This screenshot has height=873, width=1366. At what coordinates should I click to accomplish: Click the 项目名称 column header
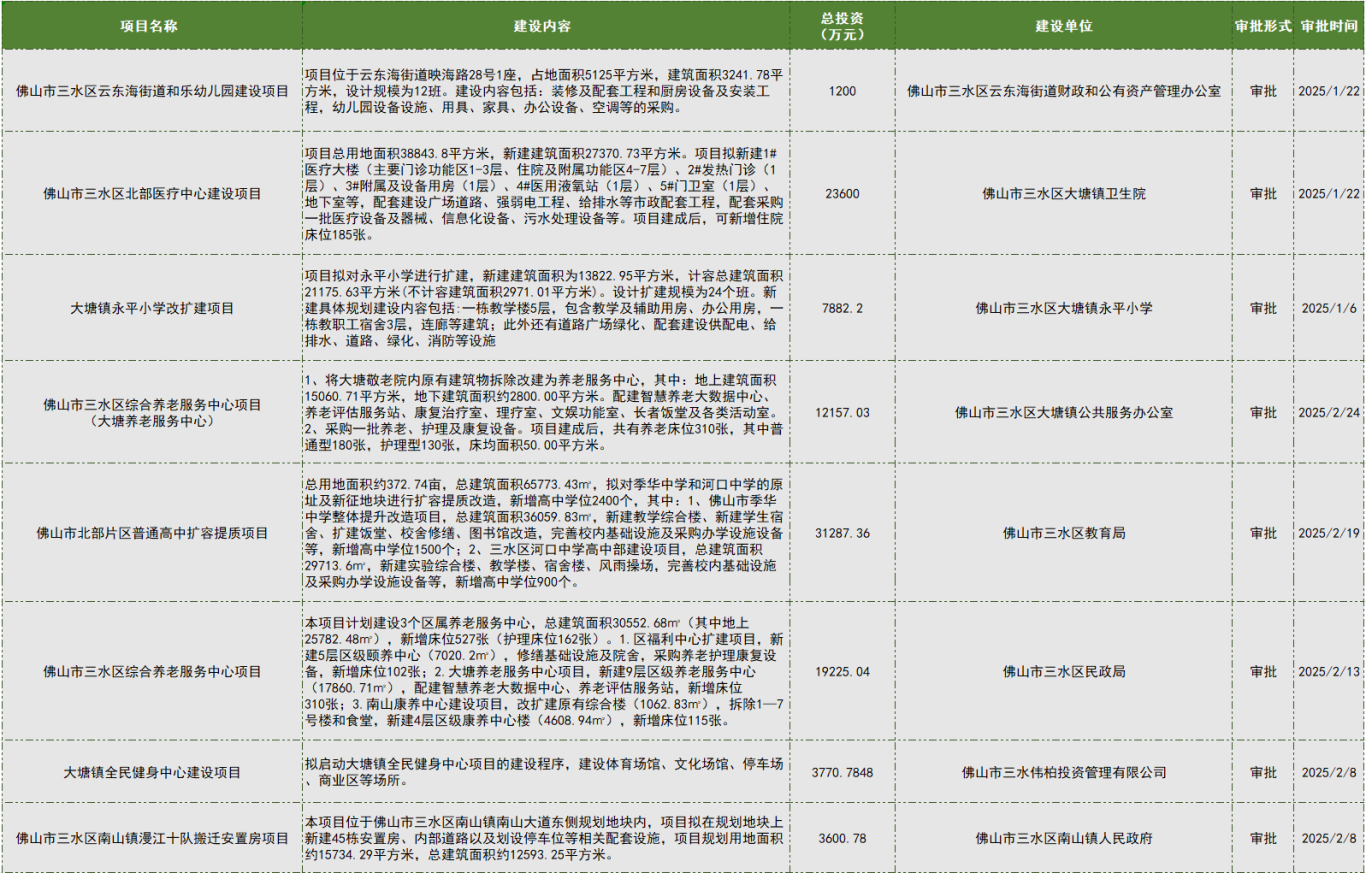(152, 26)
